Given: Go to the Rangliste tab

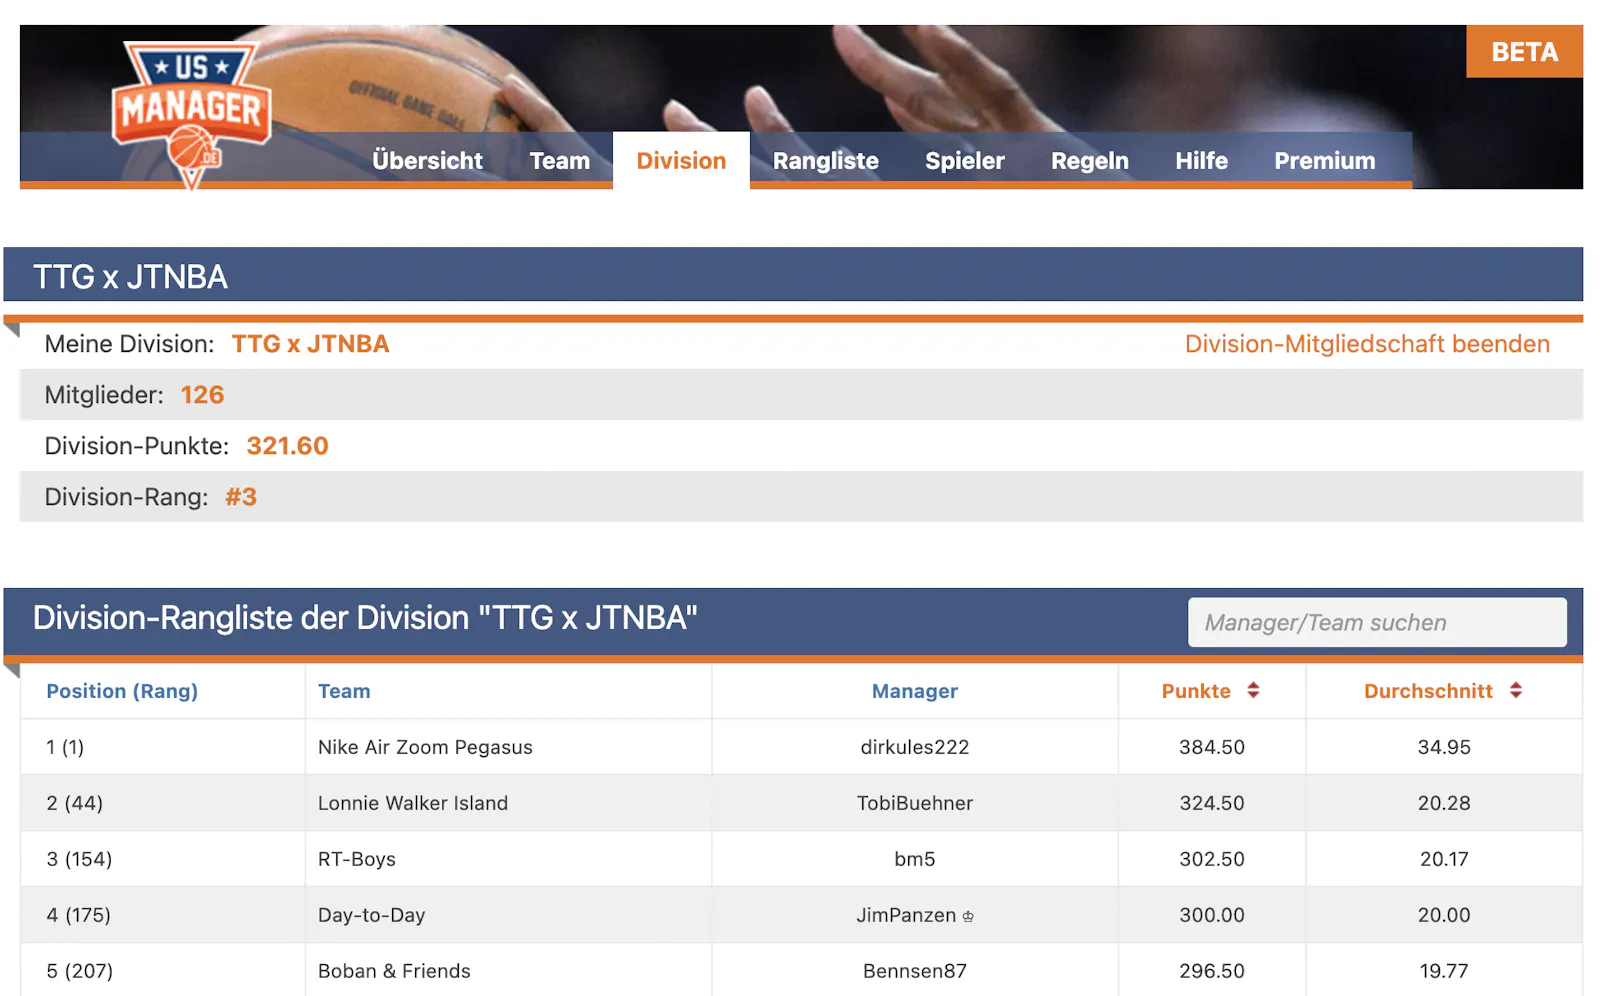Looking at the screenshot, I should pyautogui.click(x=825, y=161).
